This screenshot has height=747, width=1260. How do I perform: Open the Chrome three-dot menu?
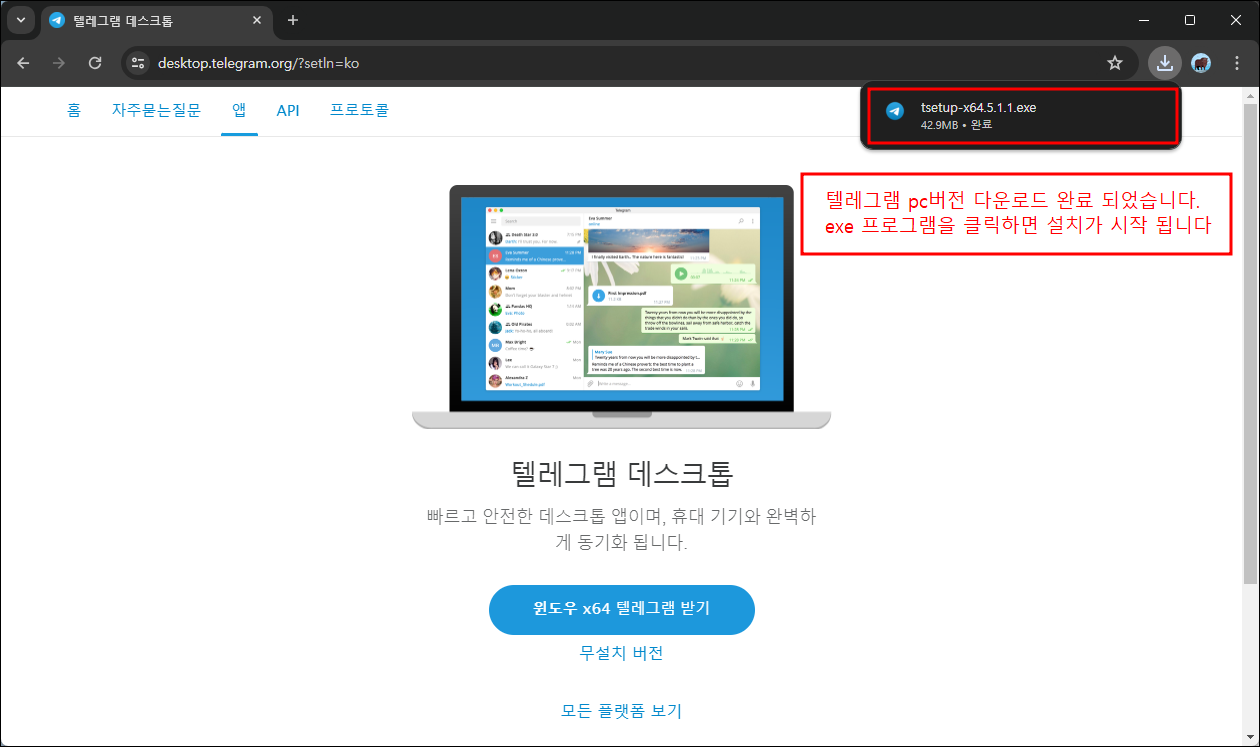pyautogui.click(x=1236, y=63)
